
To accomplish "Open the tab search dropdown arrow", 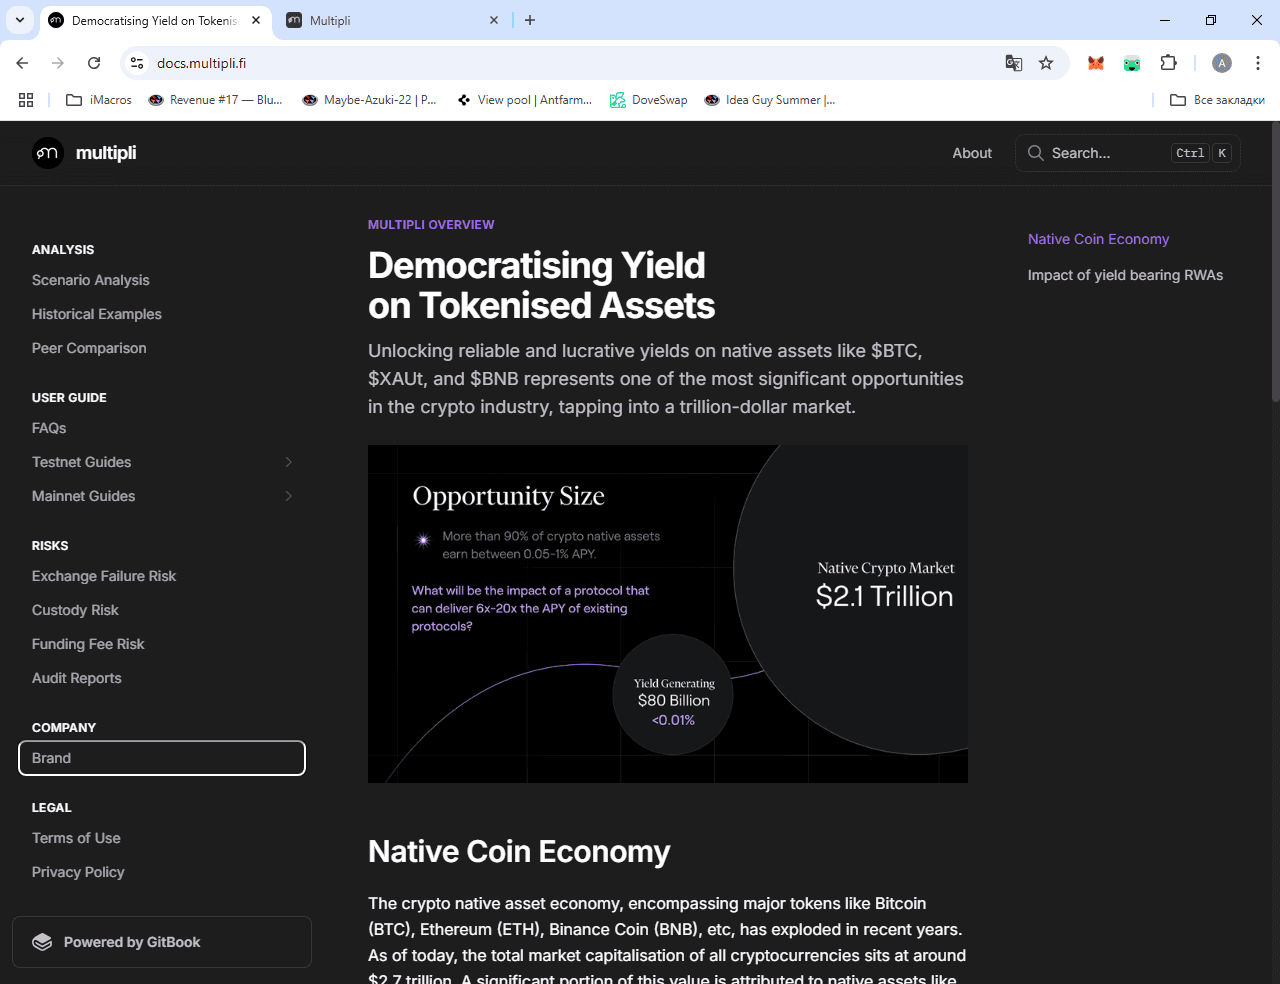I will [x=20, y=20].
